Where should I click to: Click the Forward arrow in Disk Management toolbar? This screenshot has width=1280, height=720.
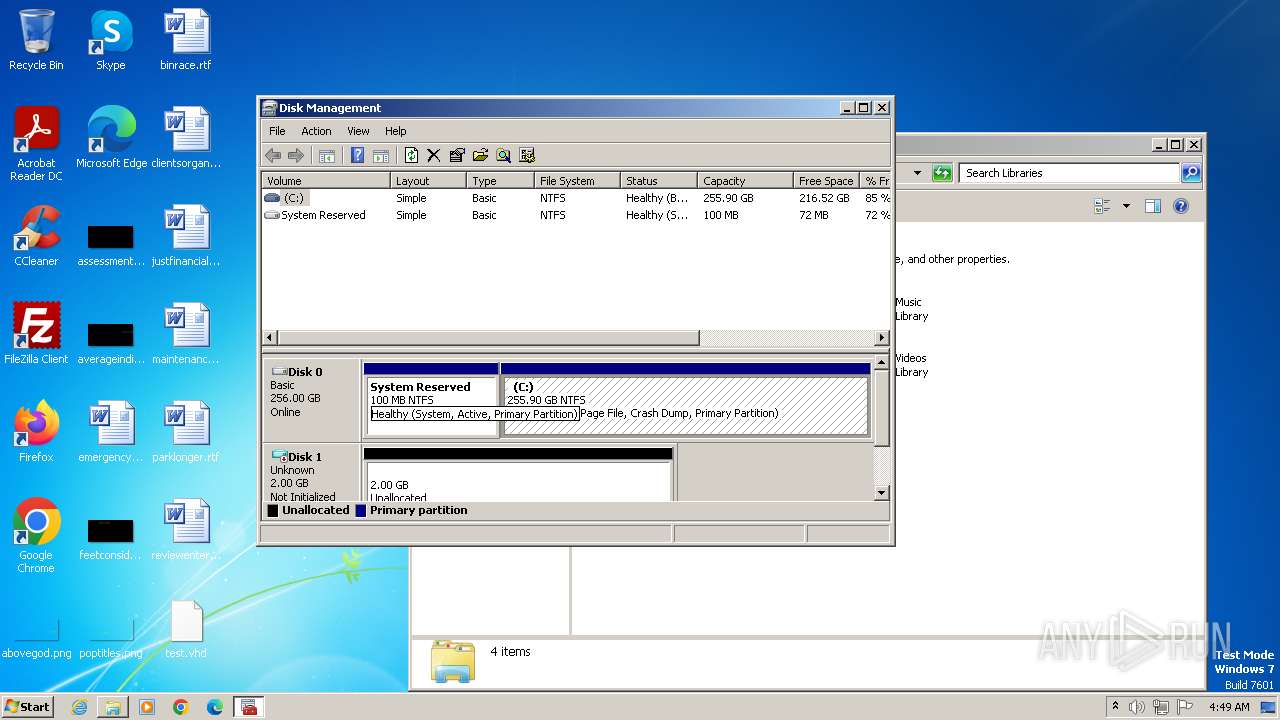point(295,155)
